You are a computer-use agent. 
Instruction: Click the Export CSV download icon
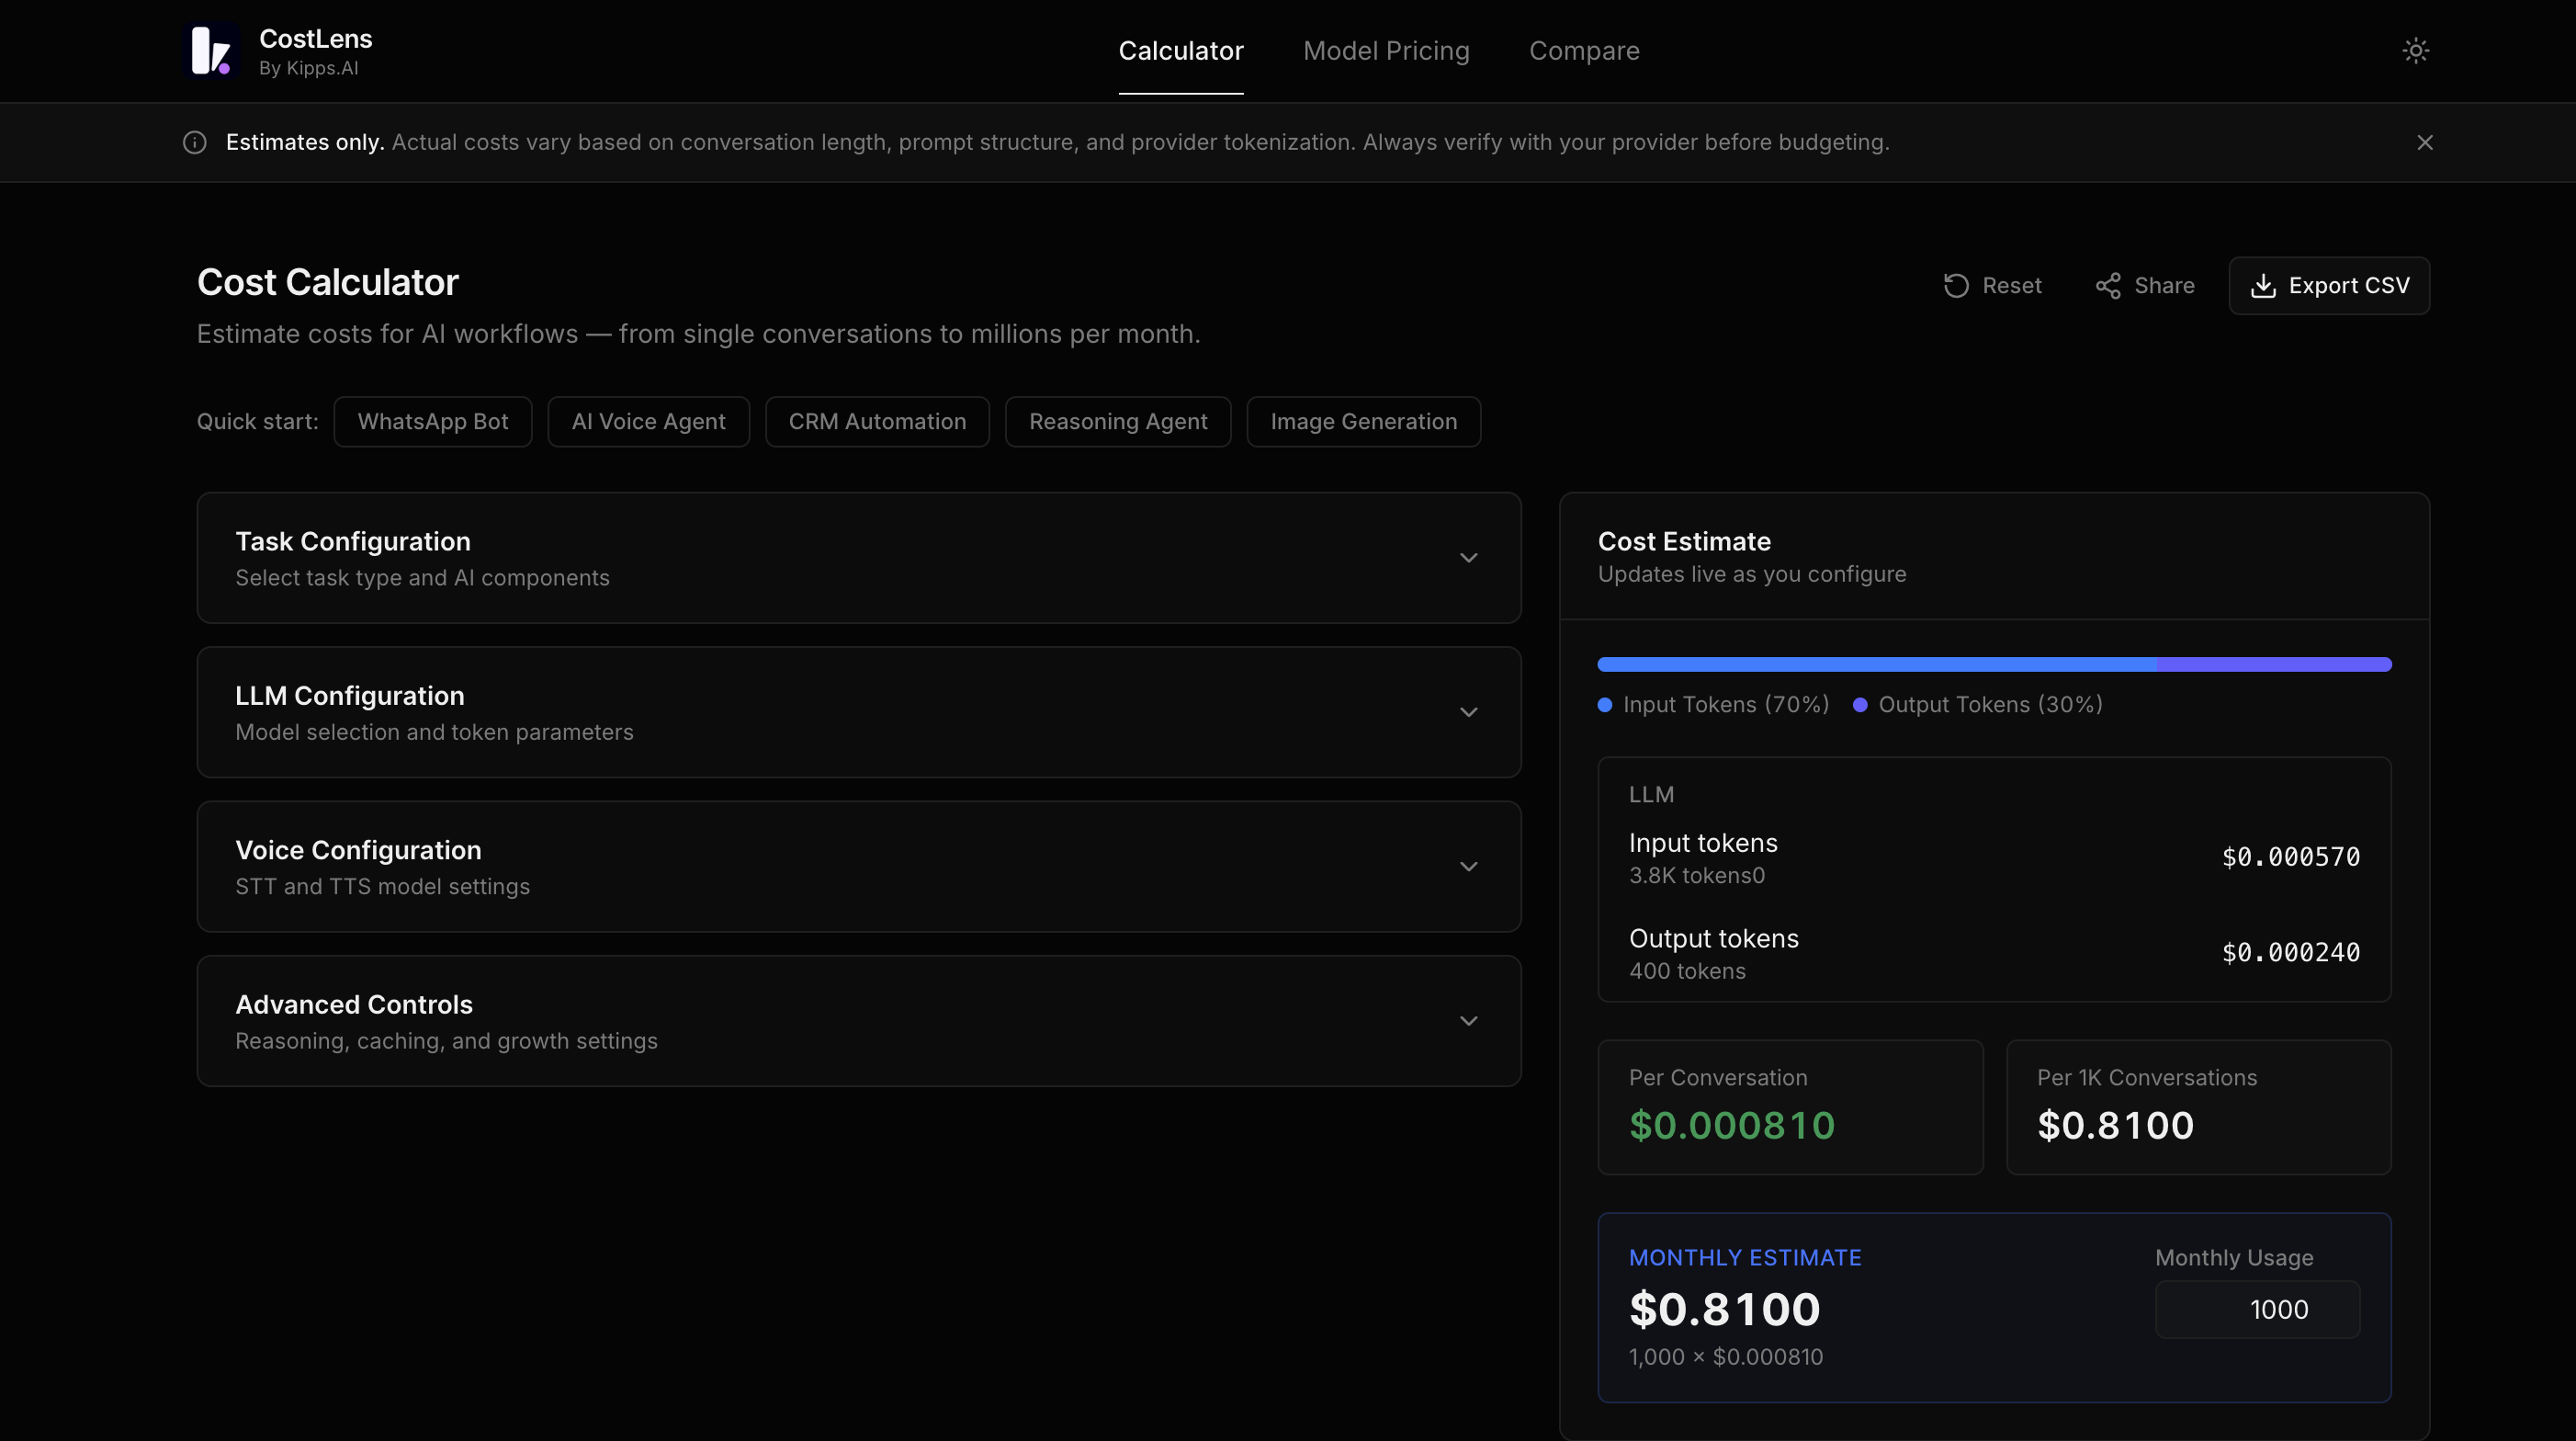click(2263, 286)
